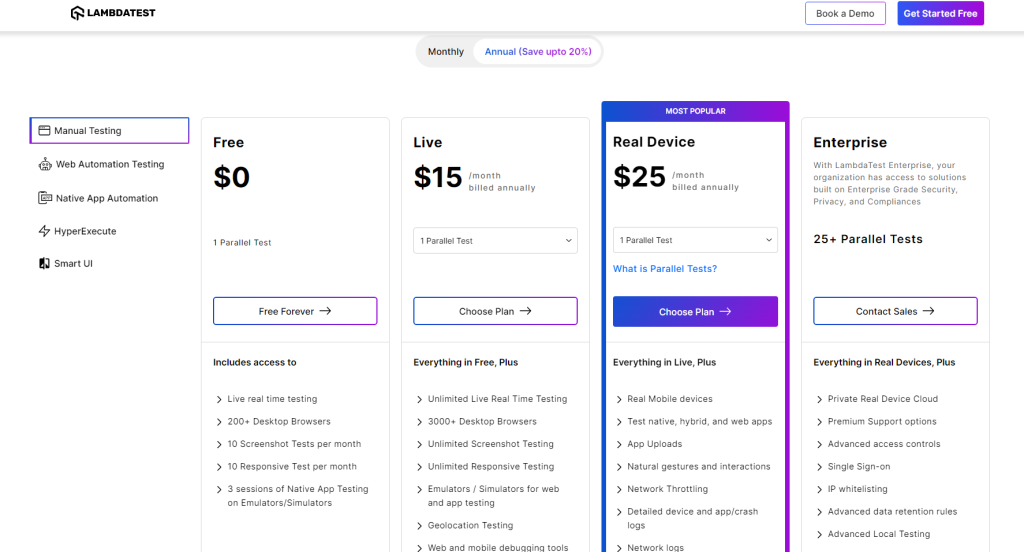Click chevron beside Private Real Device Cloud
1024x552 pixels.
click(x=820, y=399)
